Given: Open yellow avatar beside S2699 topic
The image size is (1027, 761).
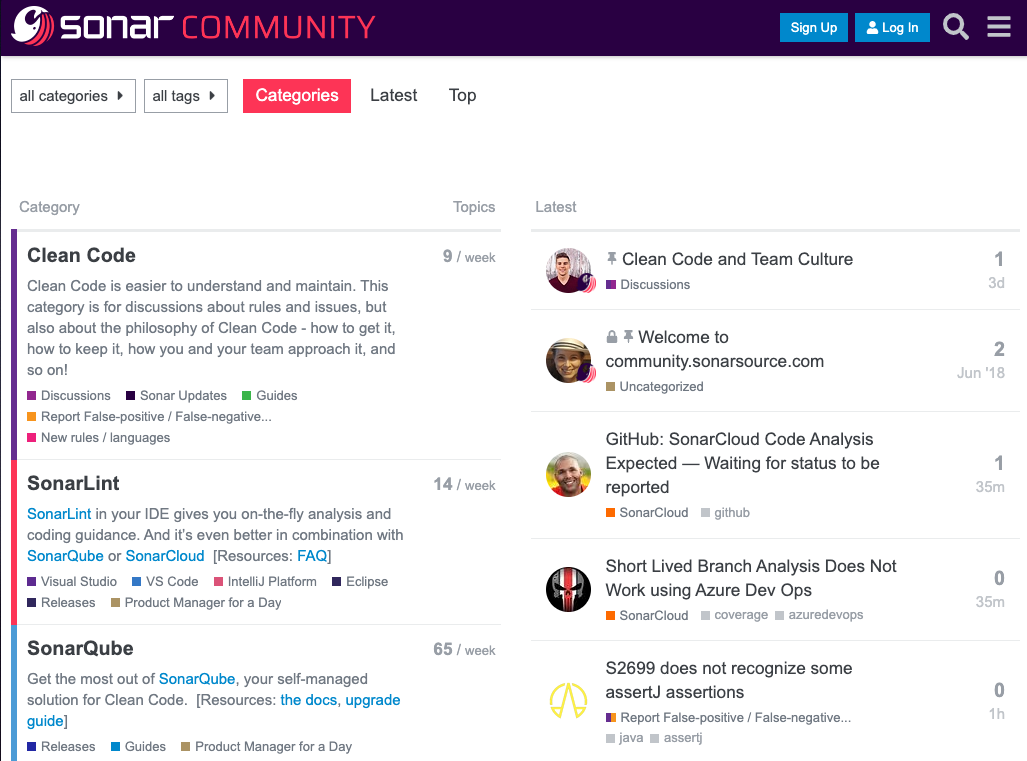Looking at the screenshot, I should click(x=569, y=701).
